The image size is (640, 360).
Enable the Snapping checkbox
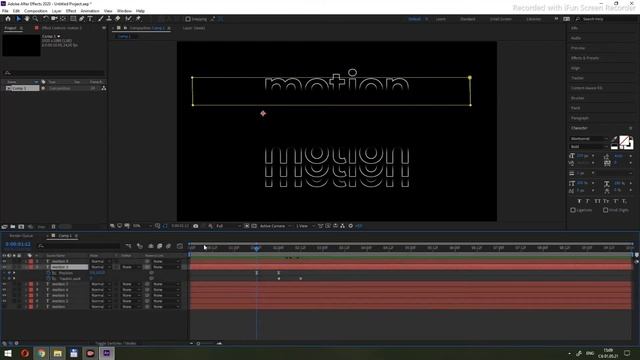(188, 19)
